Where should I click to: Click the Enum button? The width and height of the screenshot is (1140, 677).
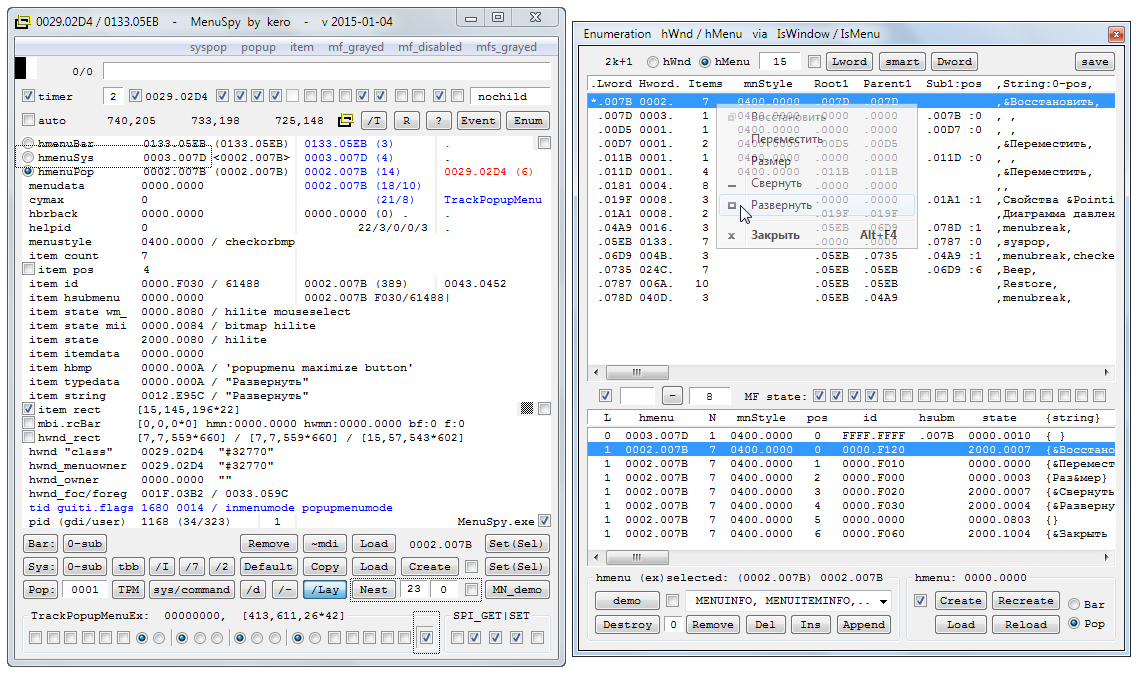[528, 121]
